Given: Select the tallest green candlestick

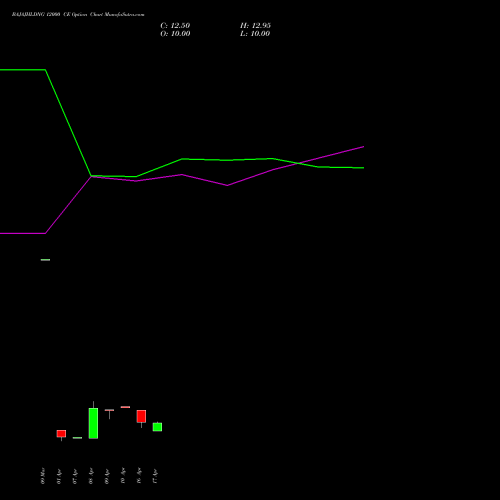Looking at the screenshot, I should (x=93, y=420).
